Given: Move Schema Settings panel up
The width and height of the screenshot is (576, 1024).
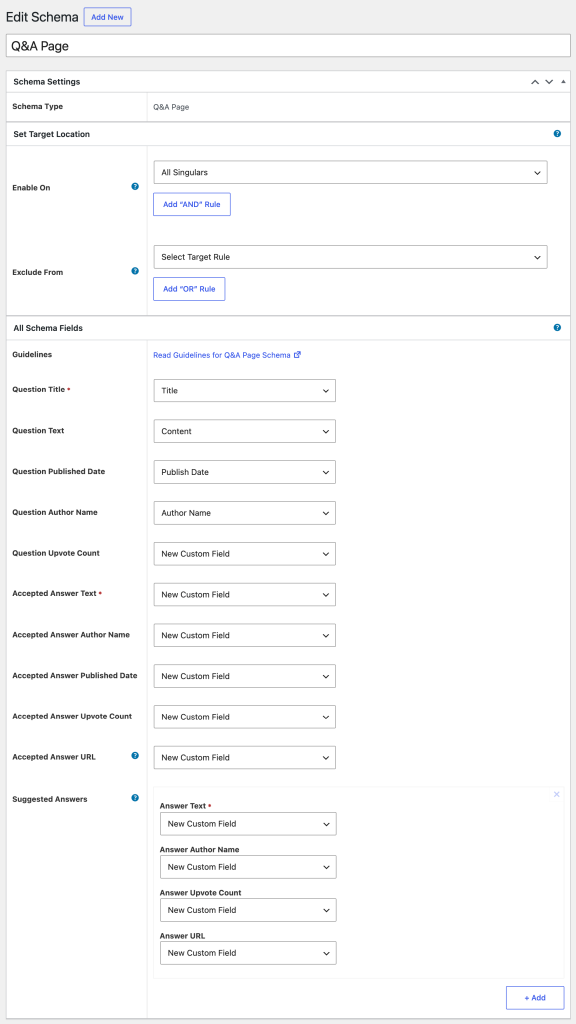Looking at the screenshot, I should coord(535,82).
